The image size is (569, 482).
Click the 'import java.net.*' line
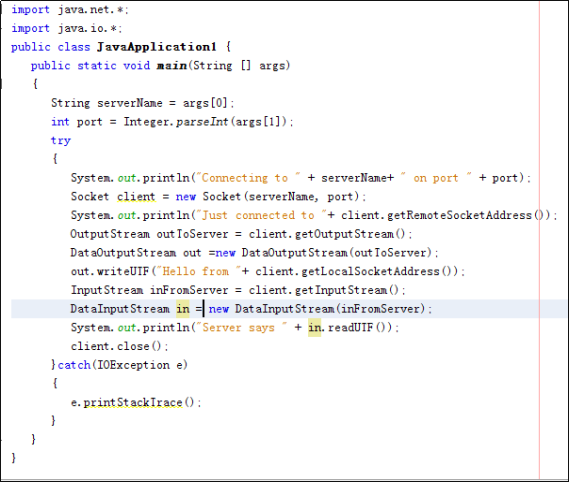coord(70,10)
